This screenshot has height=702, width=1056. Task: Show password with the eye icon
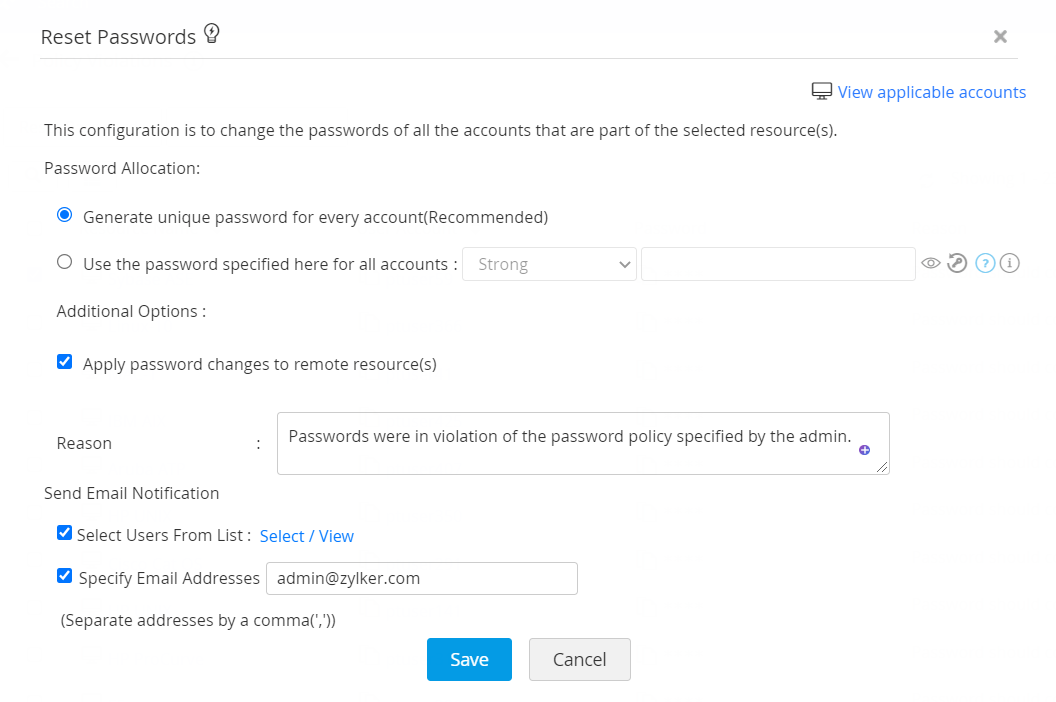[931, 264]
